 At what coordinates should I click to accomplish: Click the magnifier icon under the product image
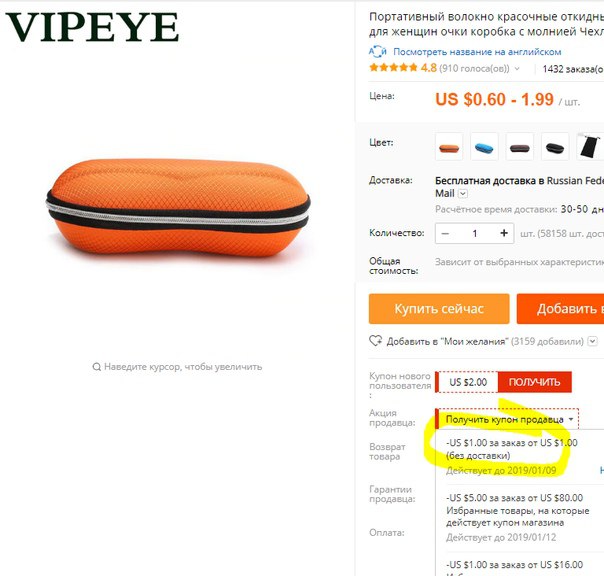(97, 366)
